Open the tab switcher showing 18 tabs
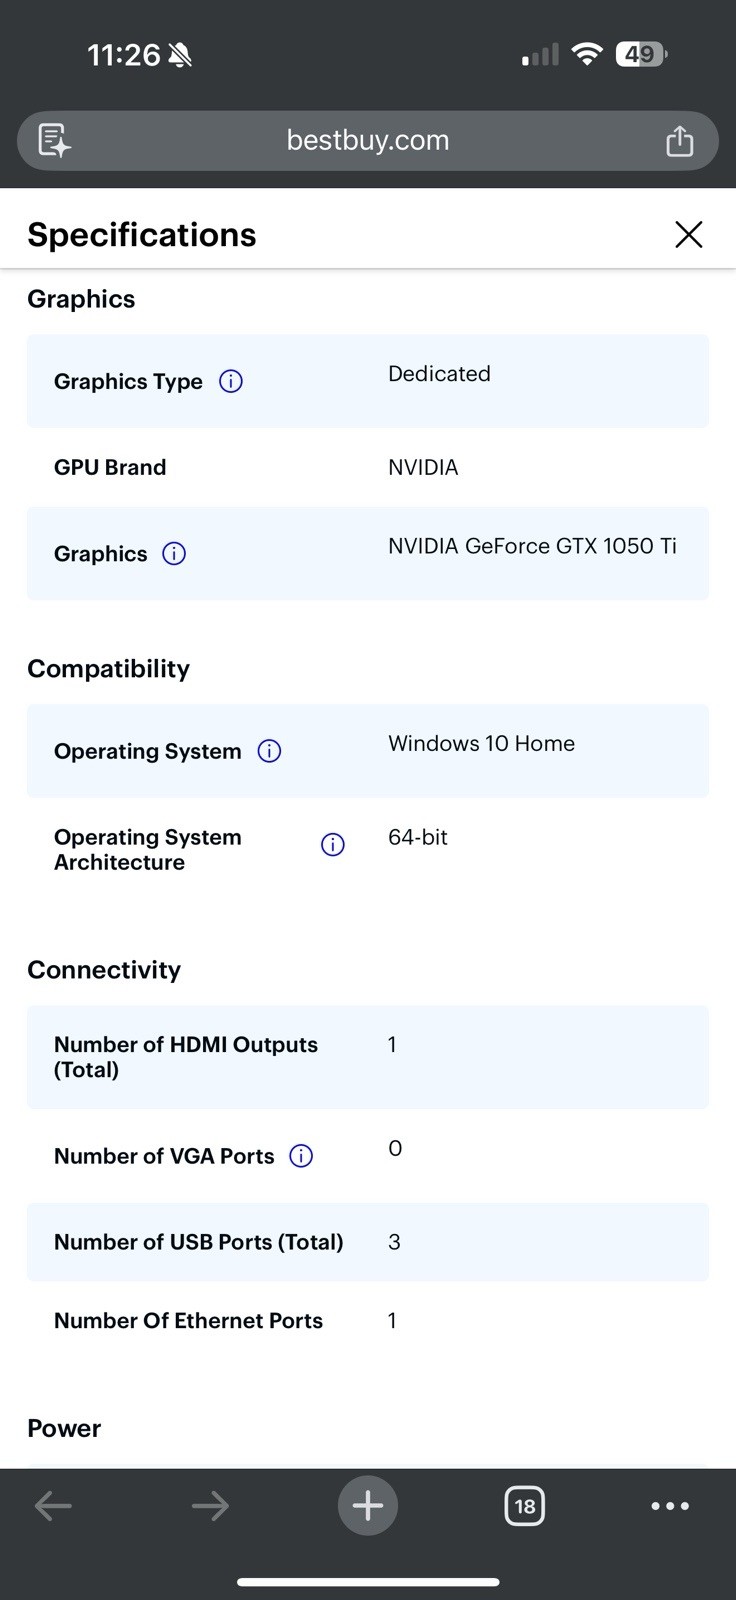Viewport: 736px width, 1600px height. (x=525, y=1505)
